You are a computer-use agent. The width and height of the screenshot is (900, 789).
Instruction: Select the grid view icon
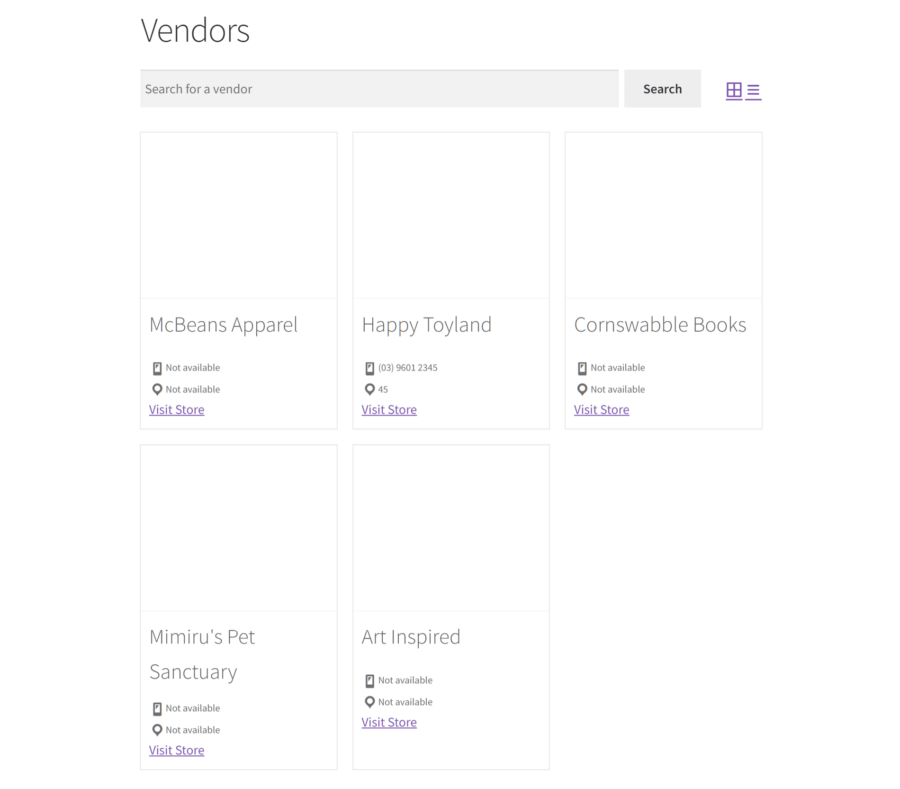[735, 90]
